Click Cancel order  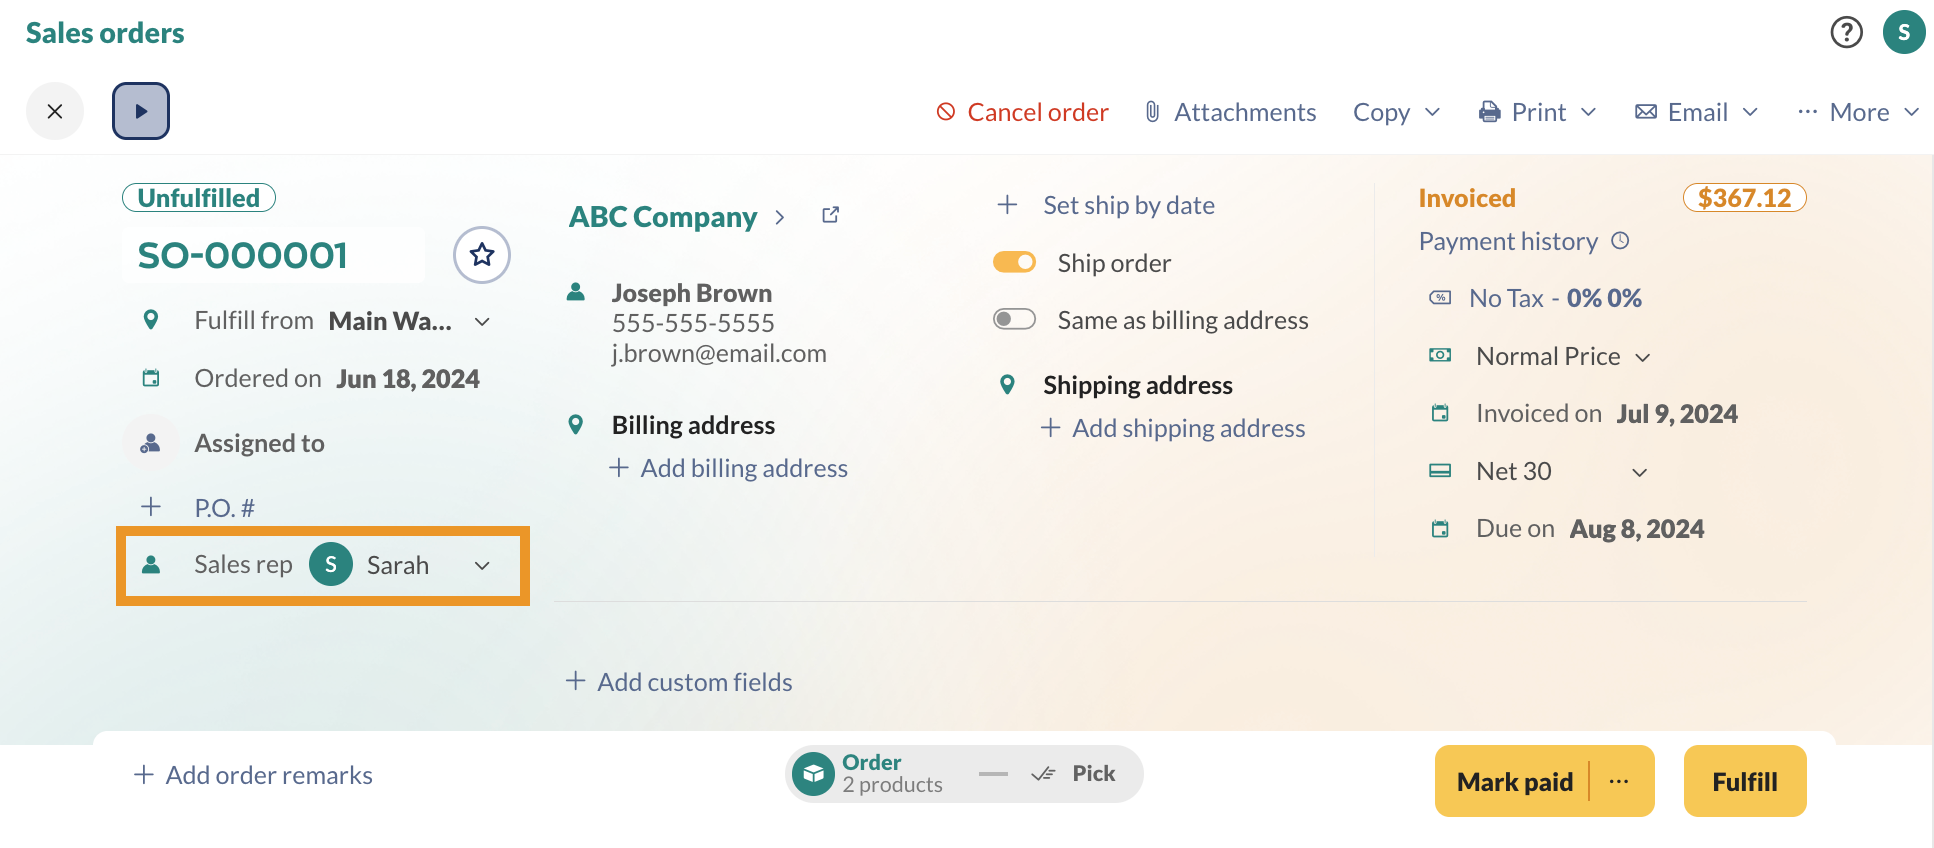1022,112
